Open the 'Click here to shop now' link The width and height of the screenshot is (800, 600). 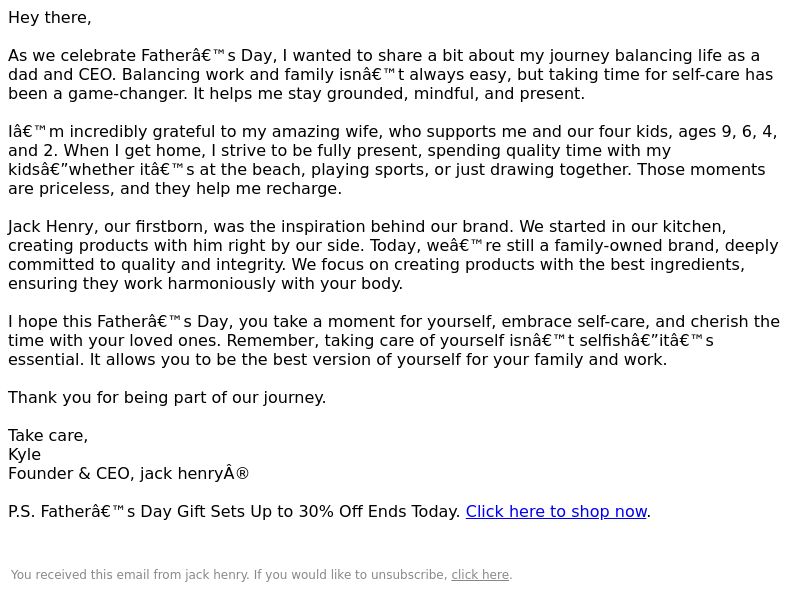tap(556, 511)
